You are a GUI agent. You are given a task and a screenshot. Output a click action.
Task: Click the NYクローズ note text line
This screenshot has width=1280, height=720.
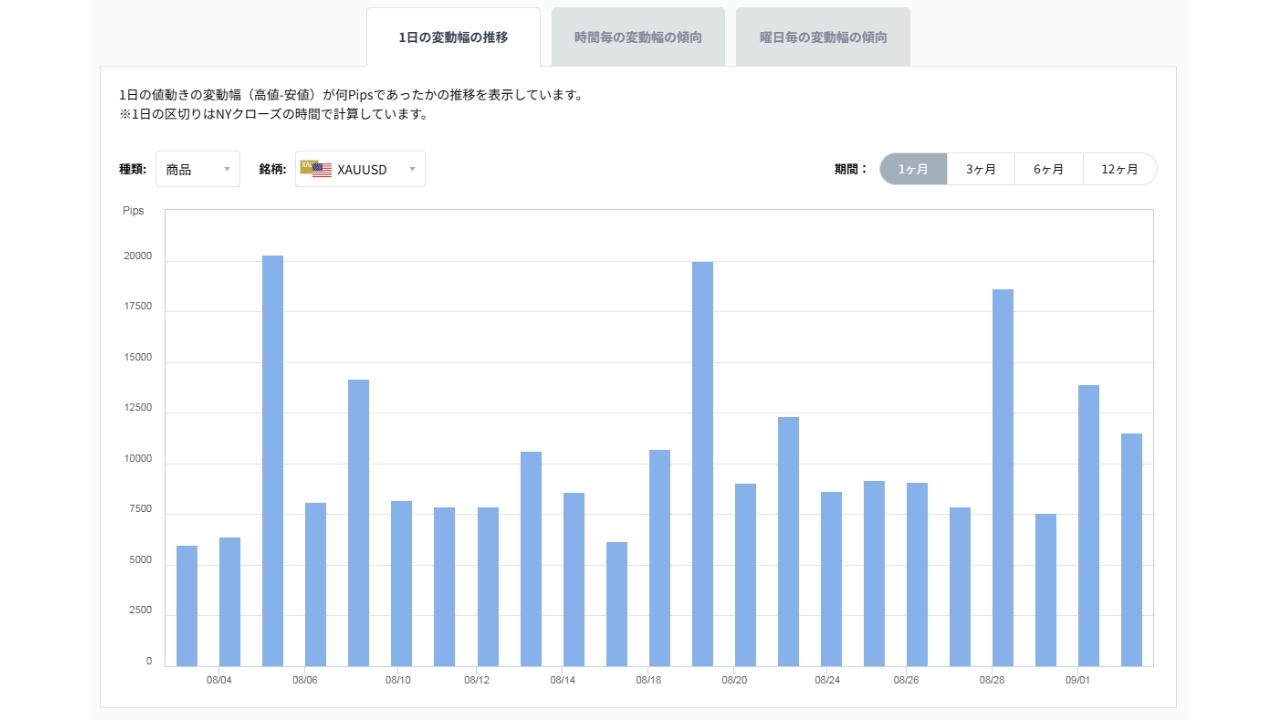[x=273, y=114]
